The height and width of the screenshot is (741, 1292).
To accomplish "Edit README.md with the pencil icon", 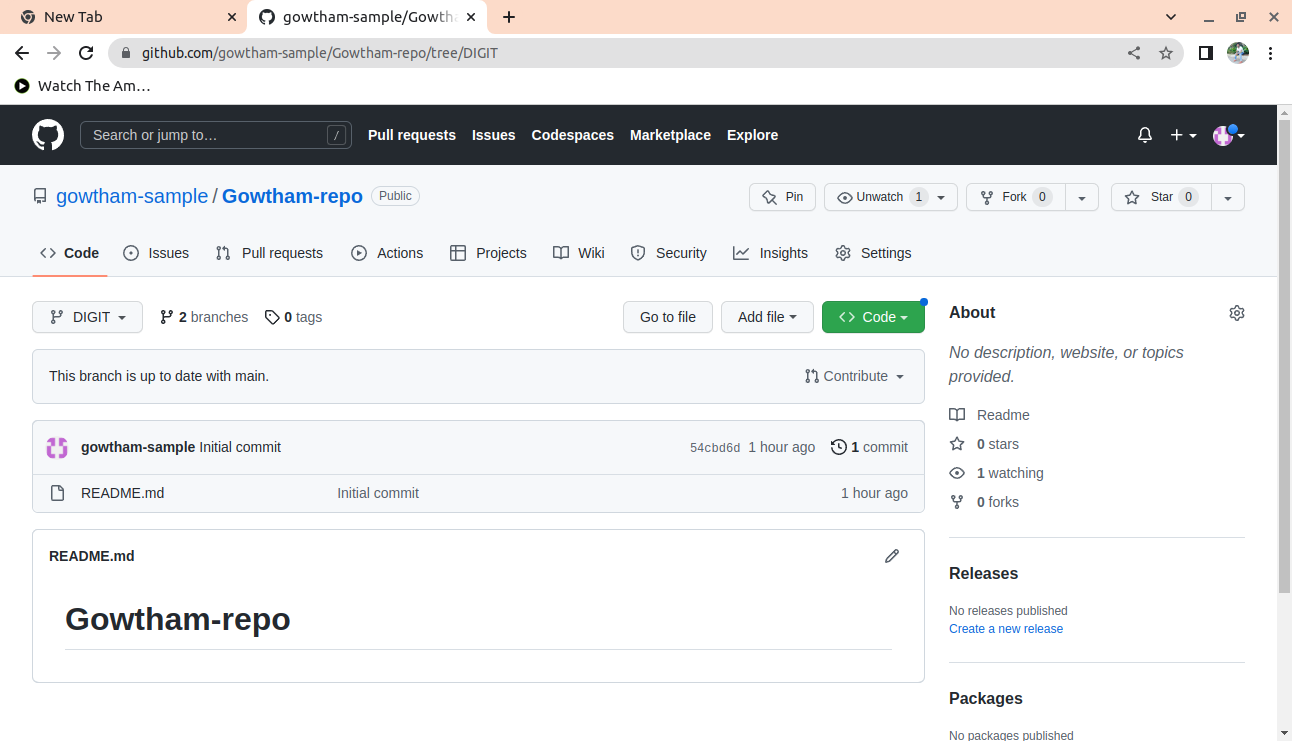I will point(892,556).
